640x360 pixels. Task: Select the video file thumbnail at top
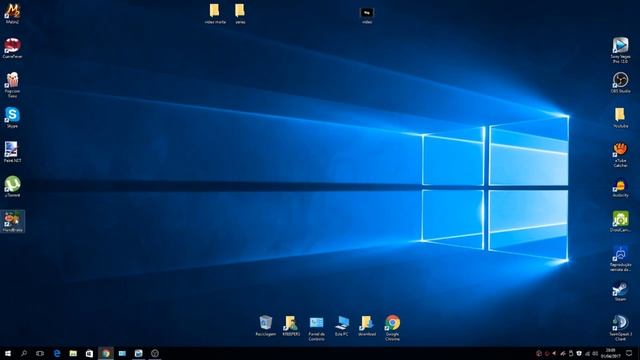coord(367,16)
